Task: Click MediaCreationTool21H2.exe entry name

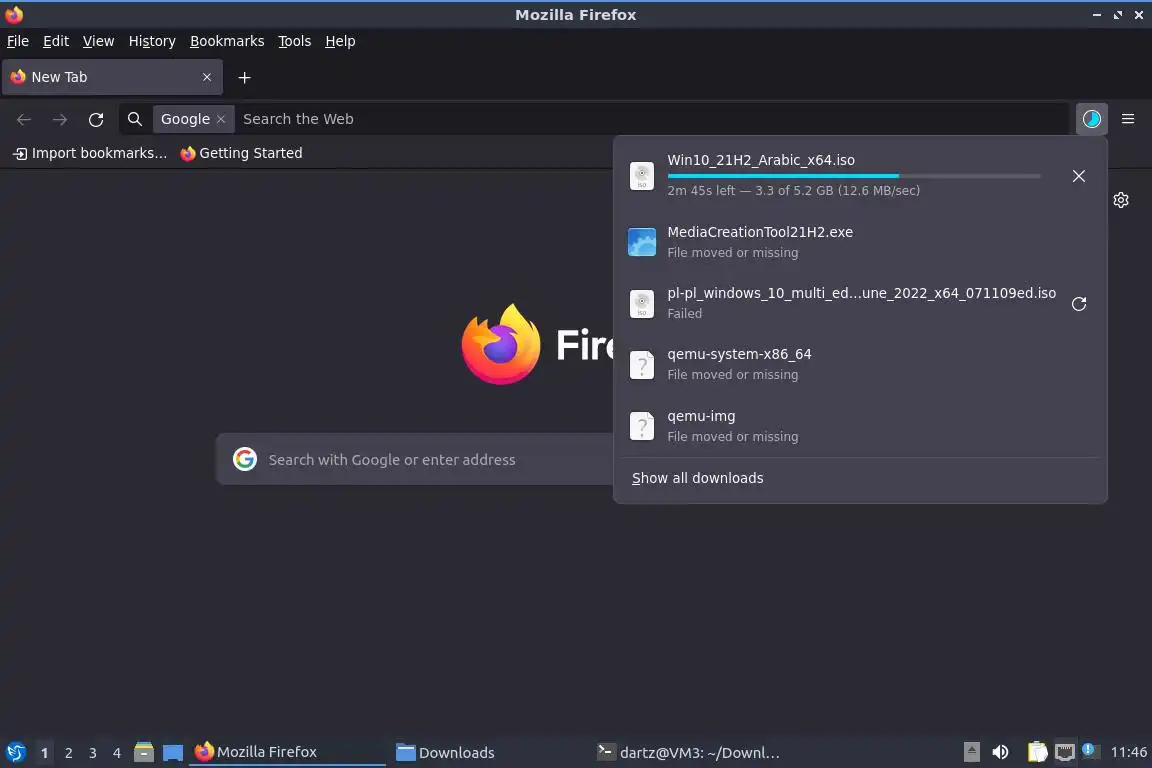Action: (760, 232)
